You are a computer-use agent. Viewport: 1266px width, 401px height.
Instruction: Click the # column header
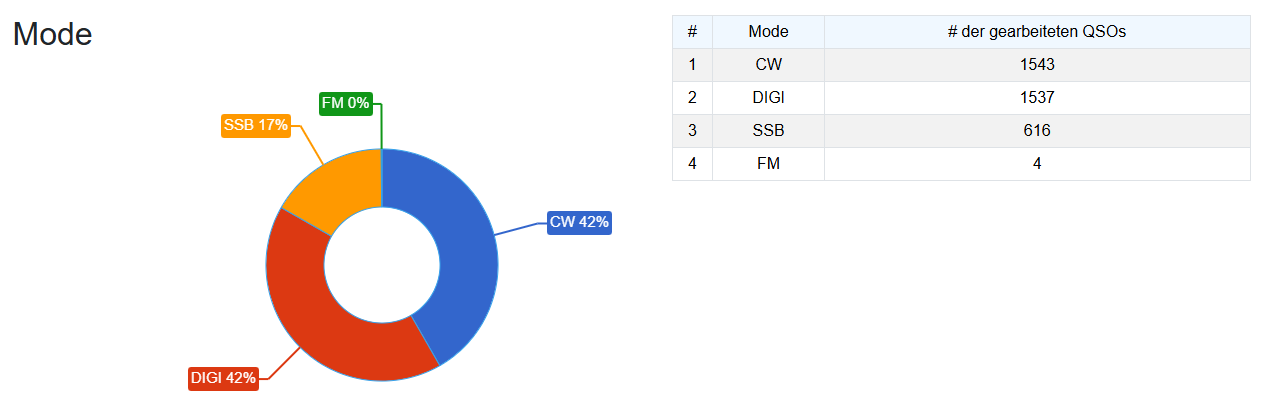[x=692, y=32]
